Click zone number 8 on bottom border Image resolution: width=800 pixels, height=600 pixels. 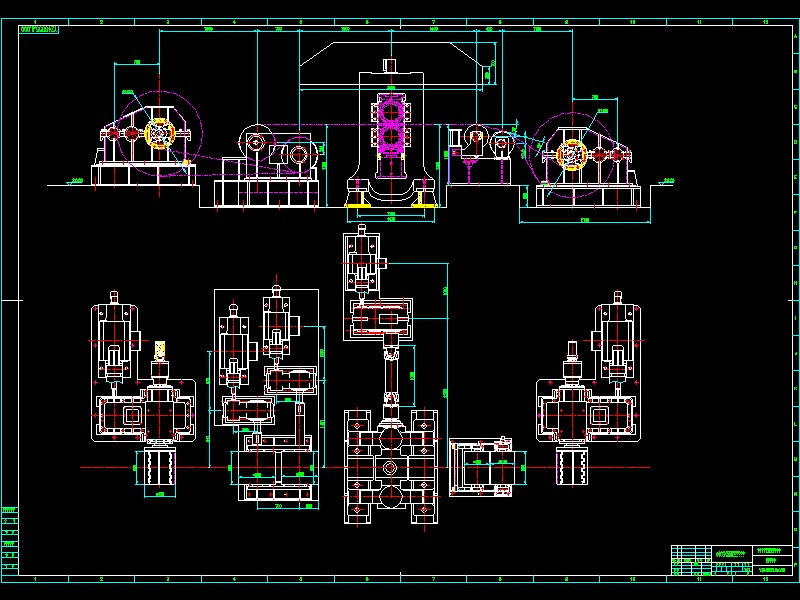pos(500,579)
